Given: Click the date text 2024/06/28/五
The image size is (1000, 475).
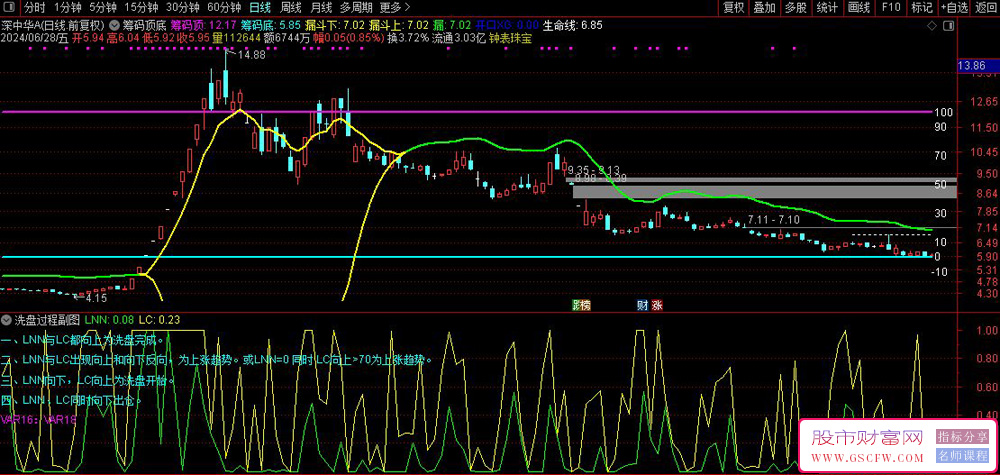Looking at the screenshot, I should tap(36, 38).
